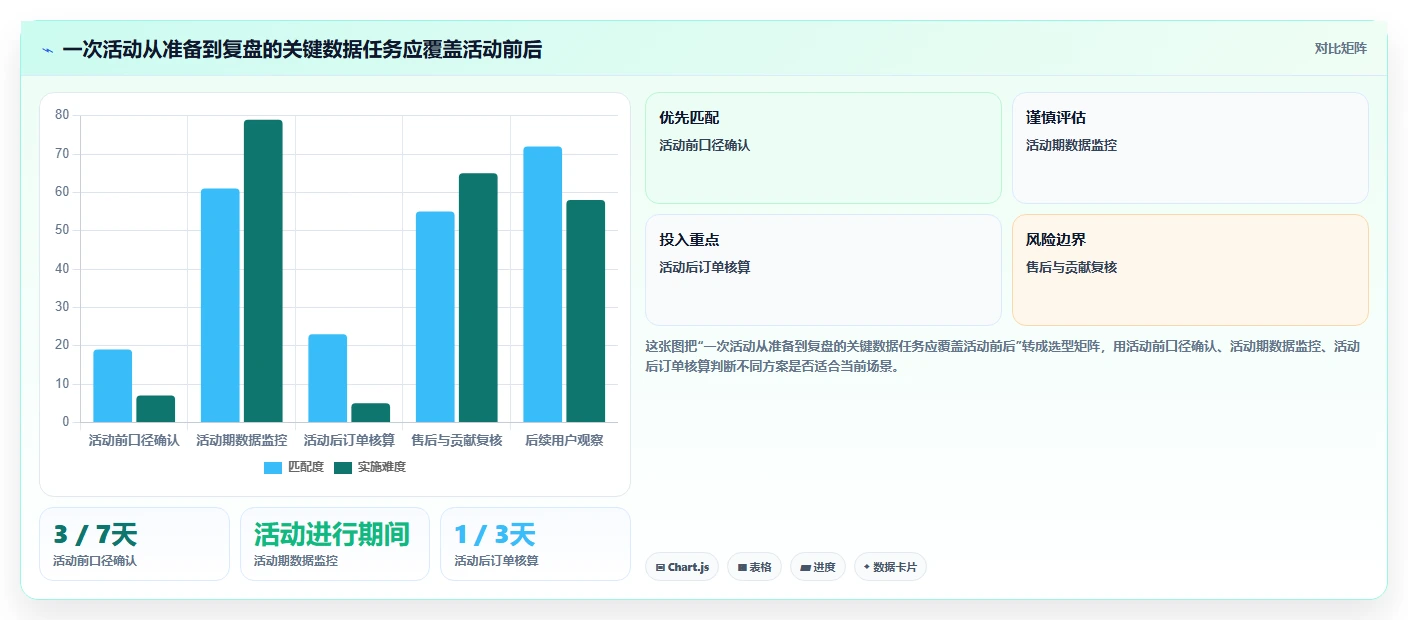This screenshot has width=1408, height=620.
Task: Click 售后与贡献复核 text in 风险边界 card
Action: (x=1071, y=268)
